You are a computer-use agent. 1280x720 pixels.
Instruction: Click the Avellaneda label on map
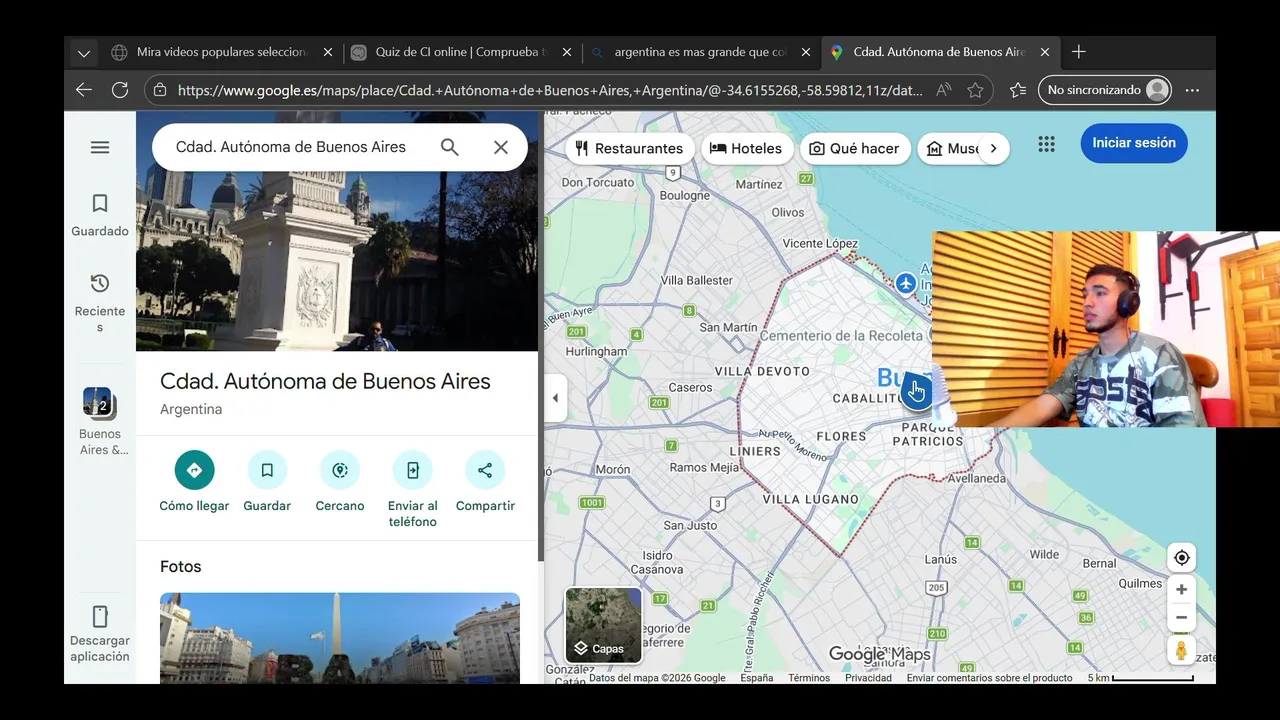[x=977, y=478]
